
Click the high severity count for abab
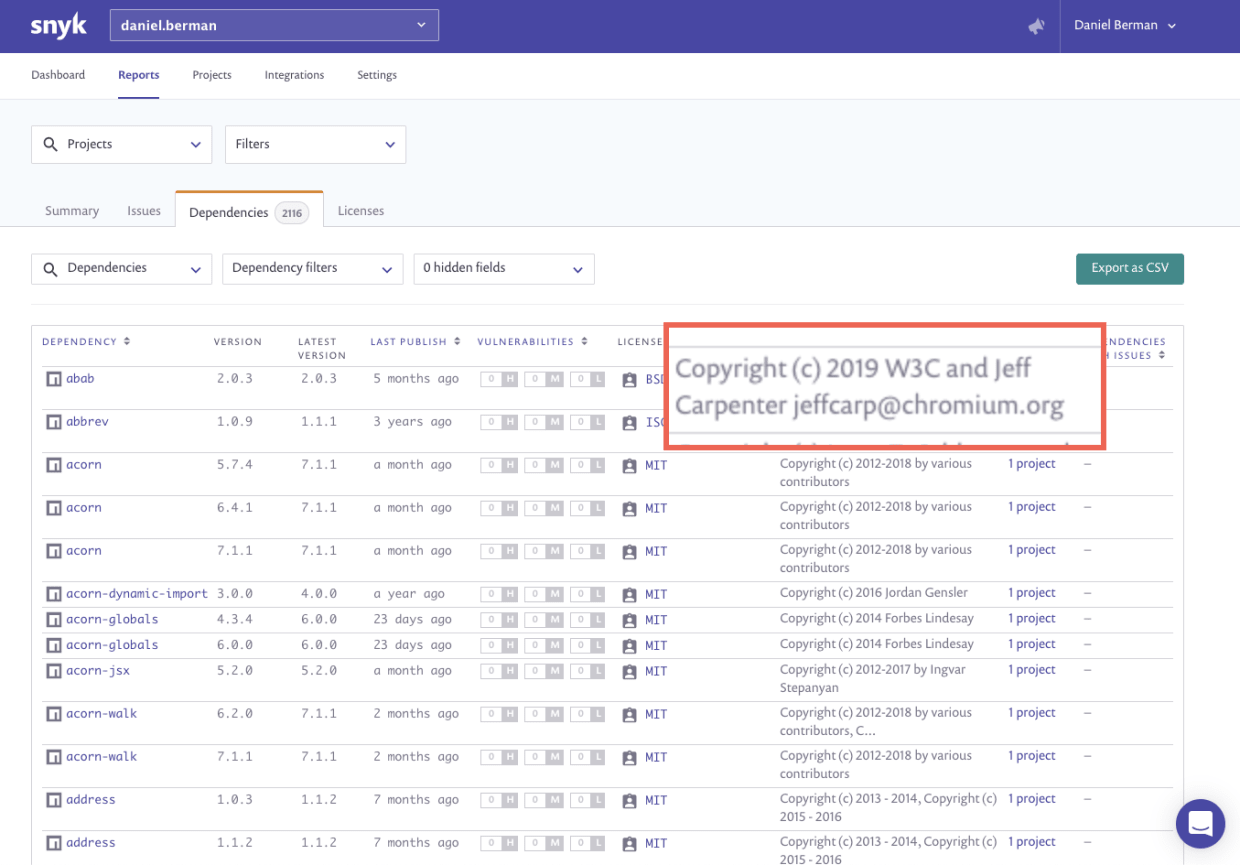pos(499,380)
